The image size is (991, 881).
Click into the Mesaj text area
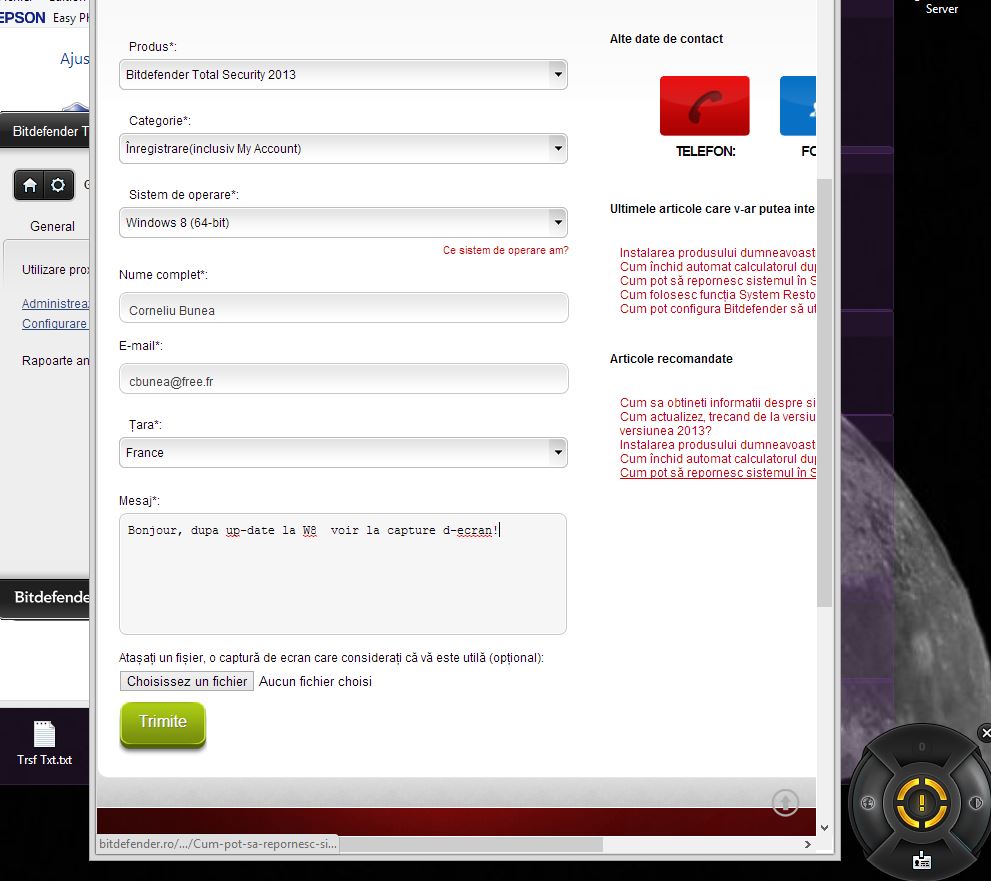point(343,574)
